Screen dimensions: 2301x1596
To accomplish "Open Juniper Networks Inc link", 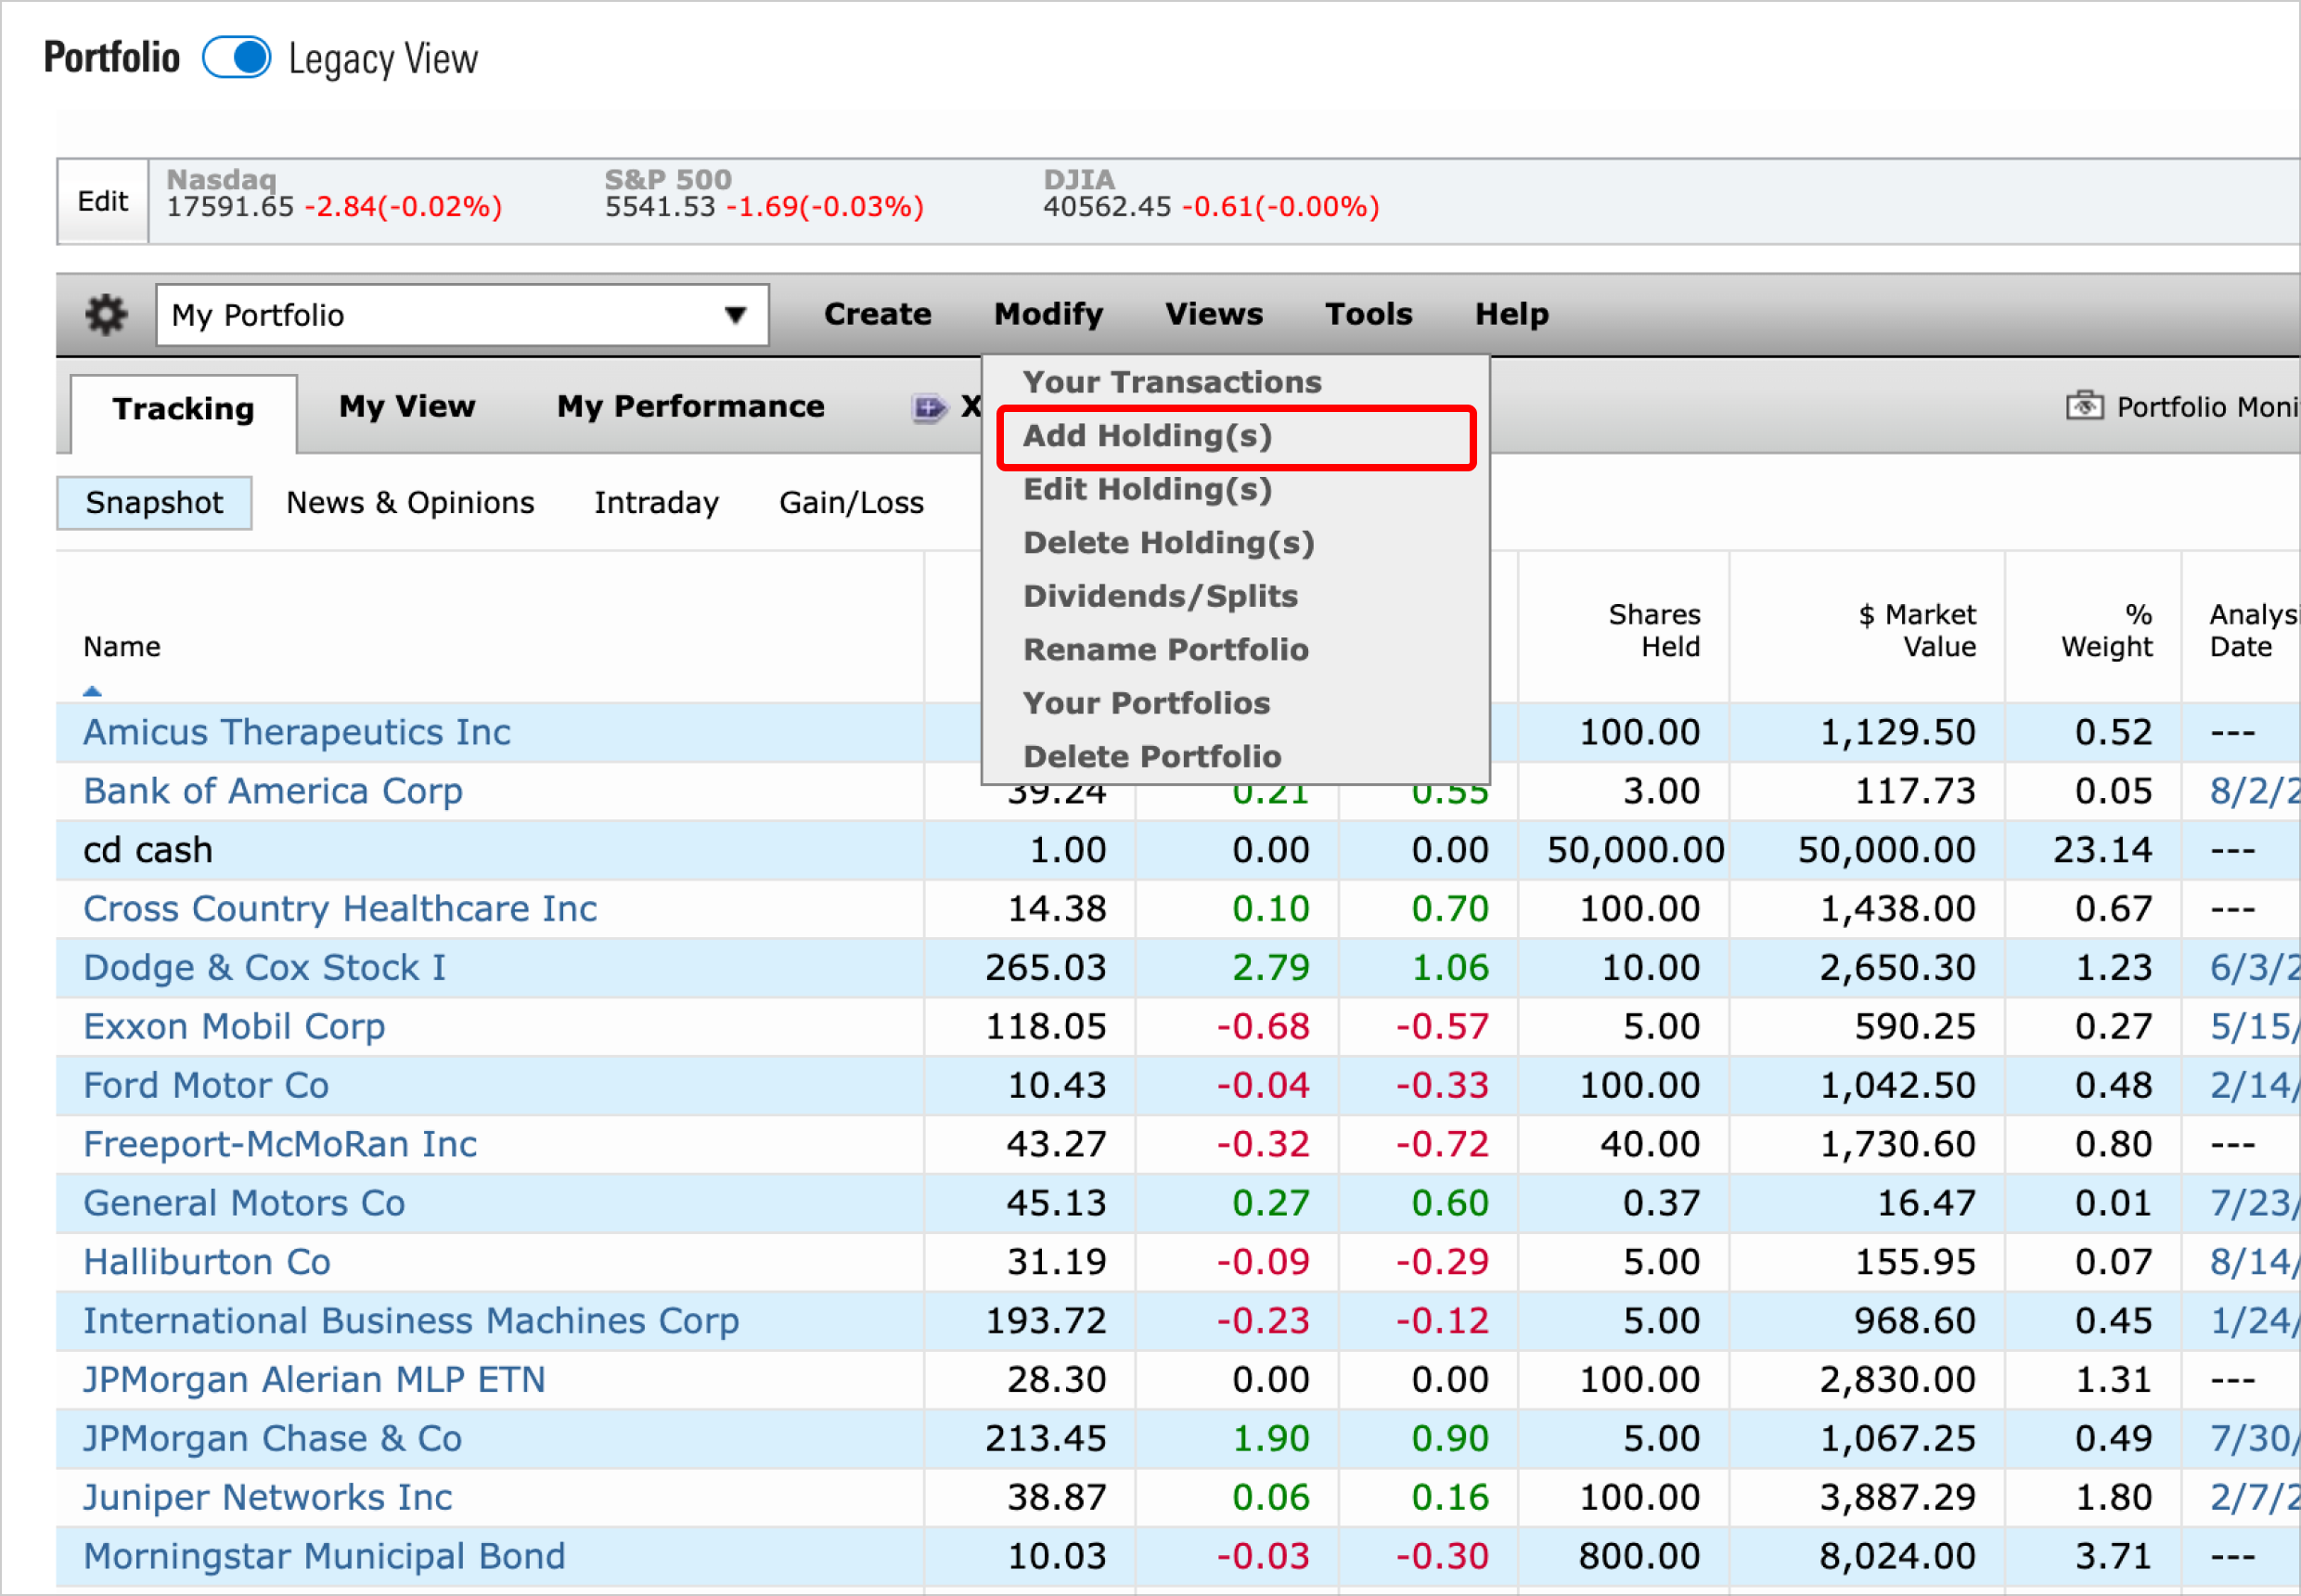I will pos(267,1498).
